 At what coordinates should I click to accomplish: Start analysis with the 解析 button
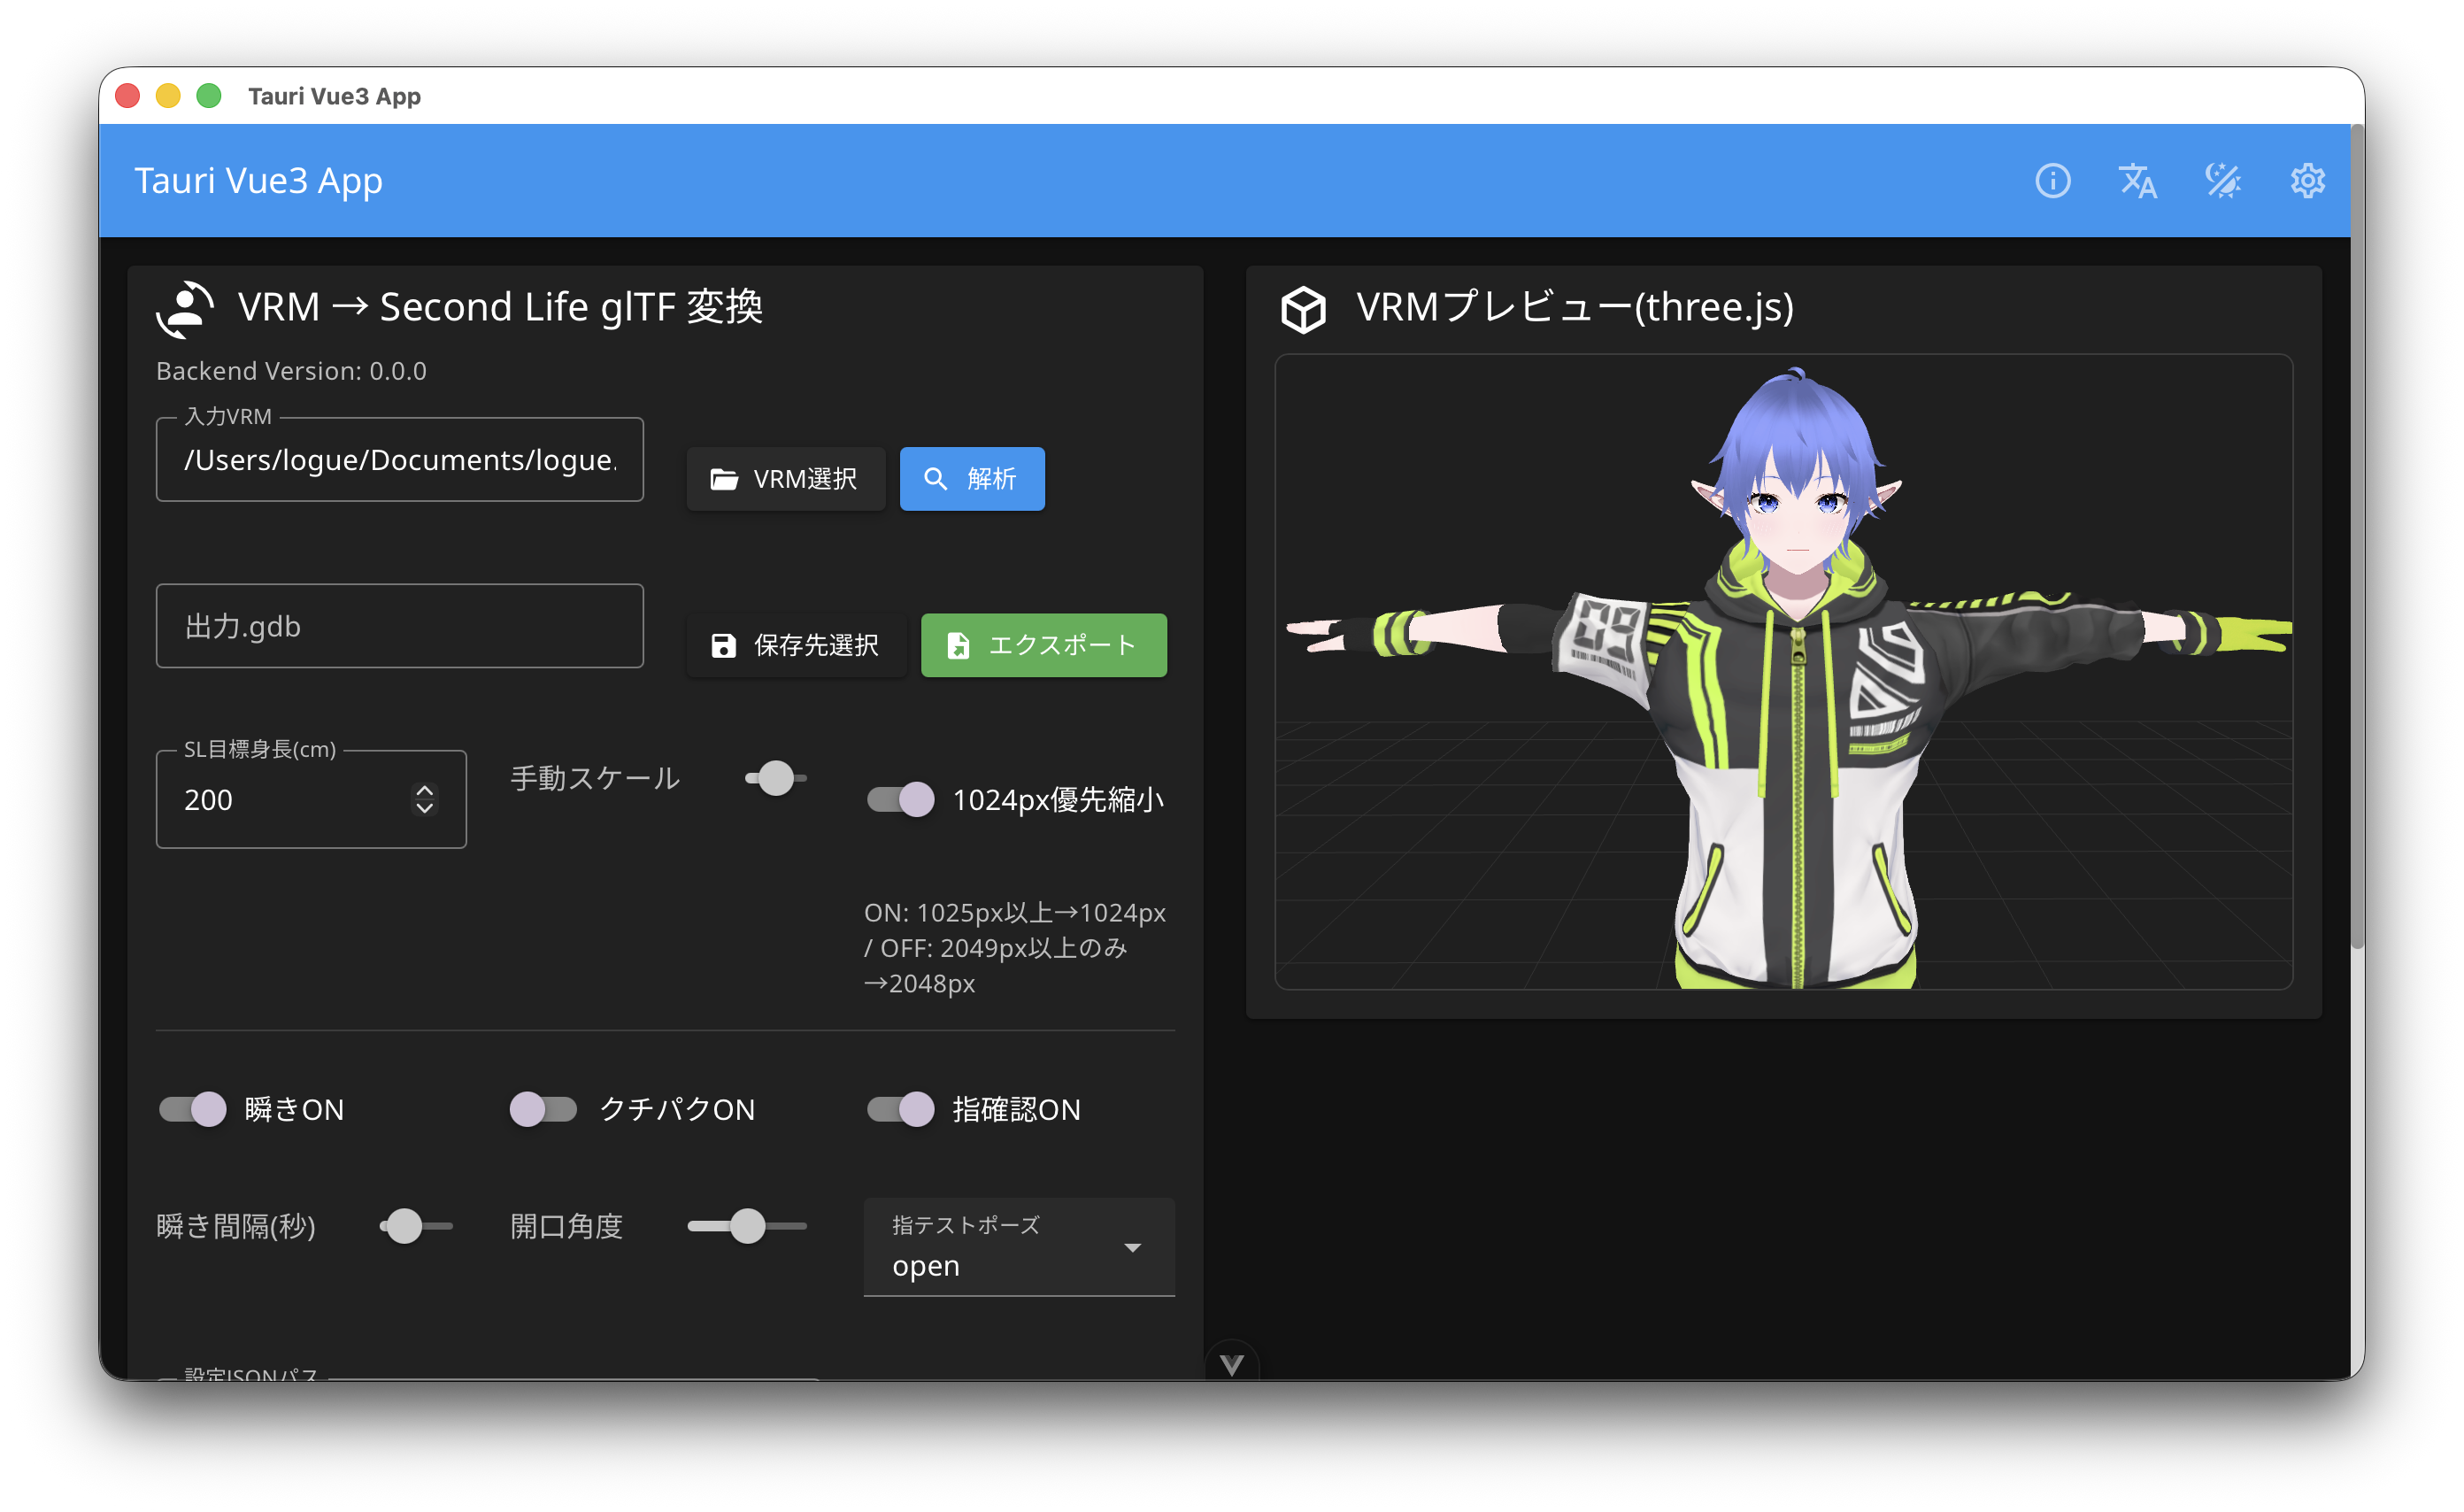tap(972, 479)
